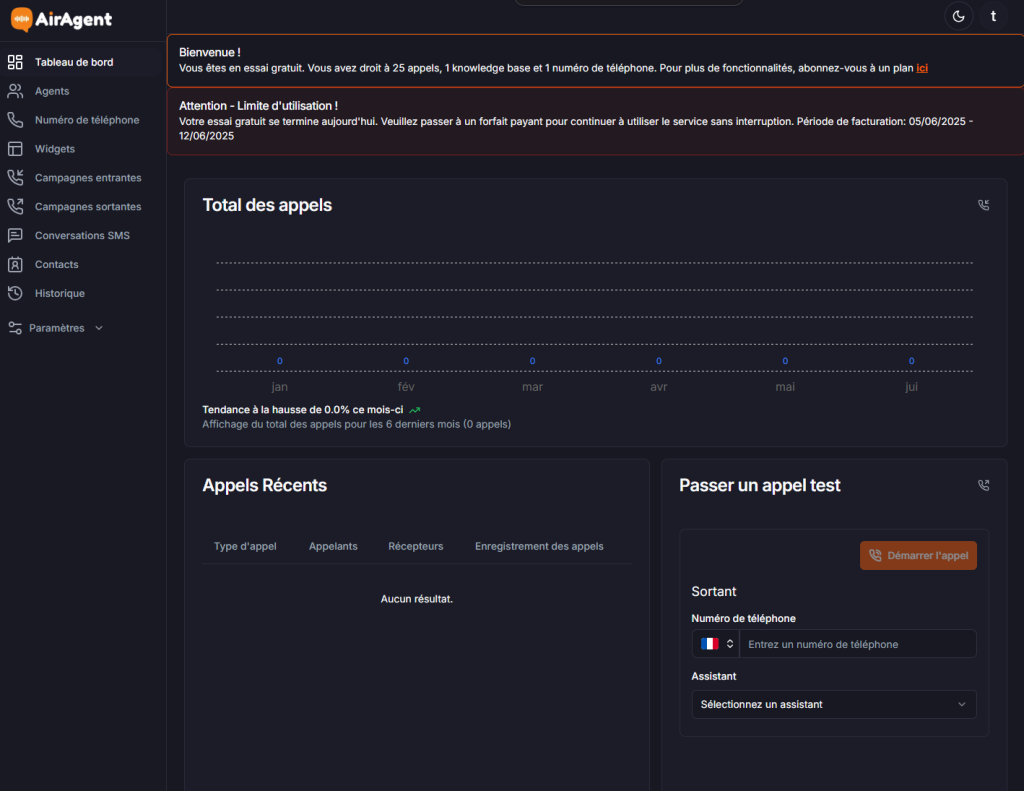Open Campagnes entrantes
The image size is (1024, 791).
pos(88,178)
